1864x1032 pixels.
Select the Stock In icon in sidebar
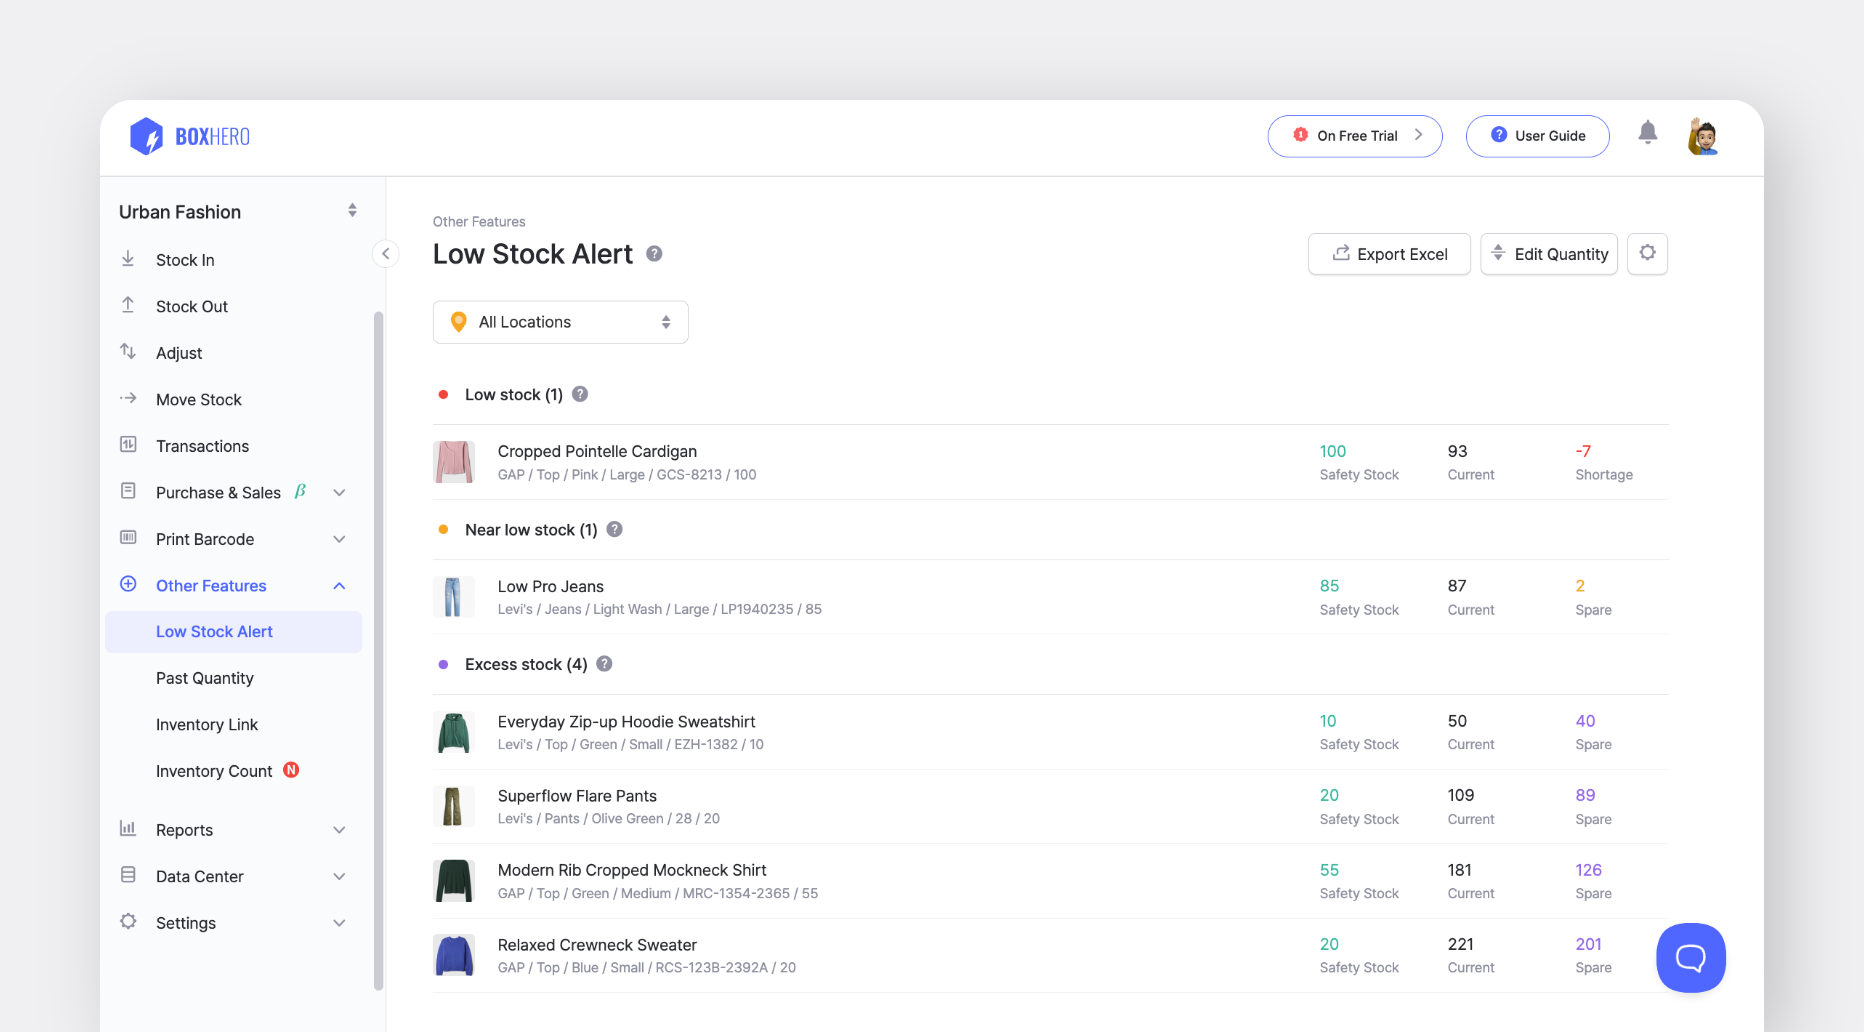click(128, 259)
